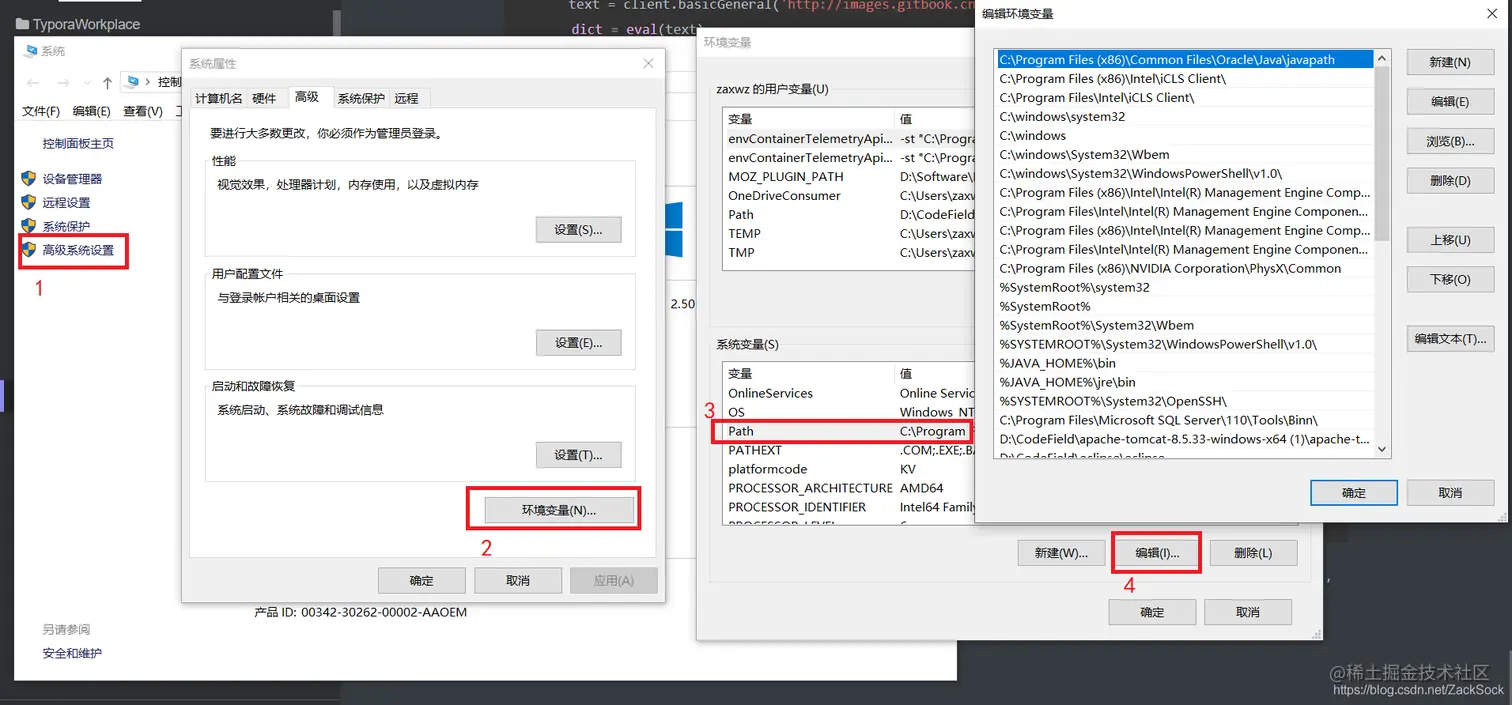The image size is (1512, 705).
Task: Select the NVIDIA Corporation\PhysX\Common entry
Action: (1186, 268)
